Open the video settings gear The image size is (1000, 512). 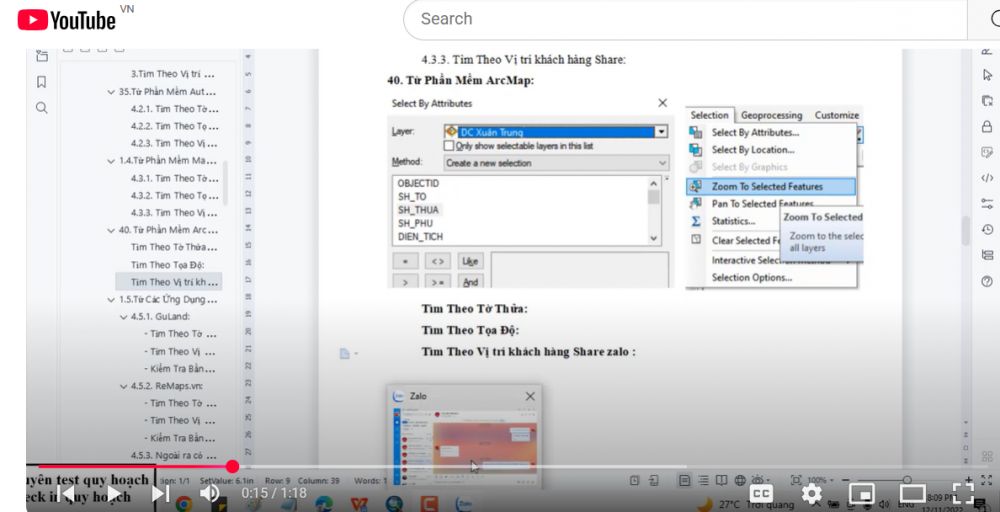click(x=812, y=493)
